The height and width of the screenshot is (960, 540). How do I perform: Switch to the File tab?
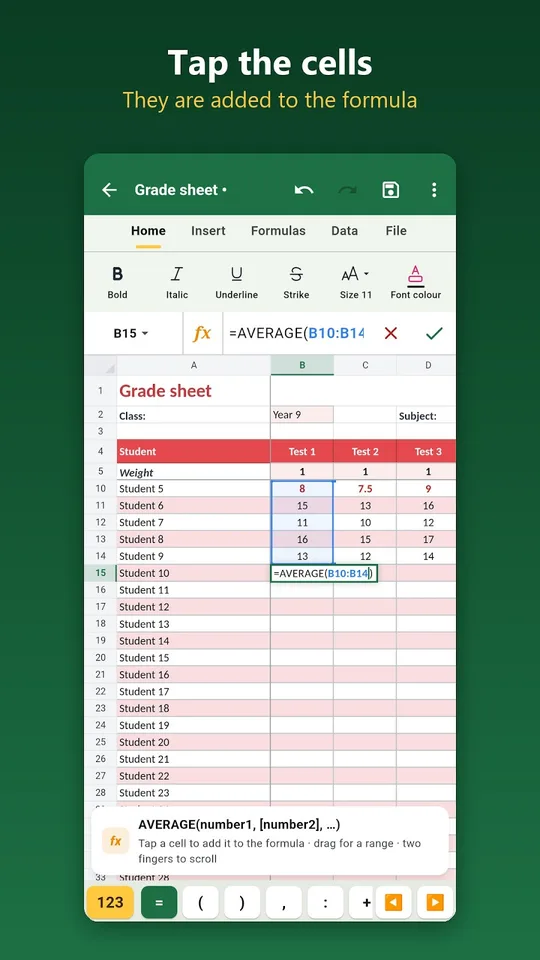pyautogui.click(x=396, y=231)
